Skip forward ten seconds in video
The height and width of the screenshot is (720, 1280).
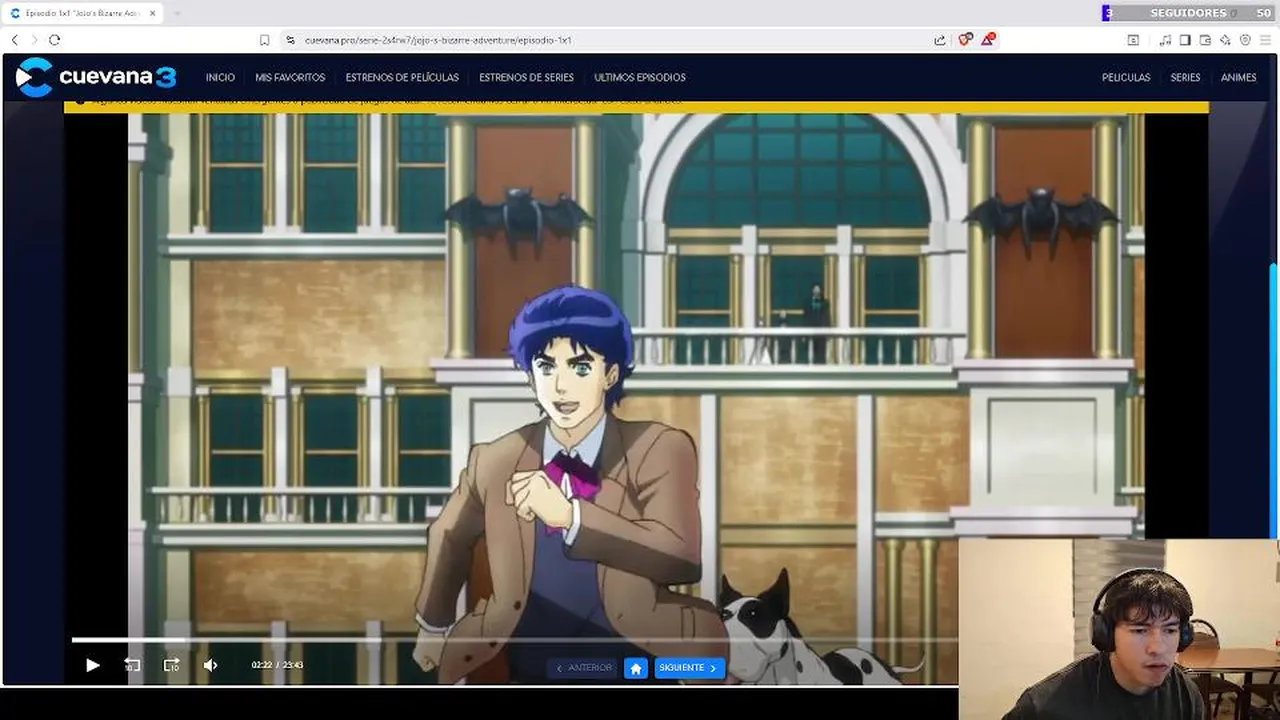(171, 665)
